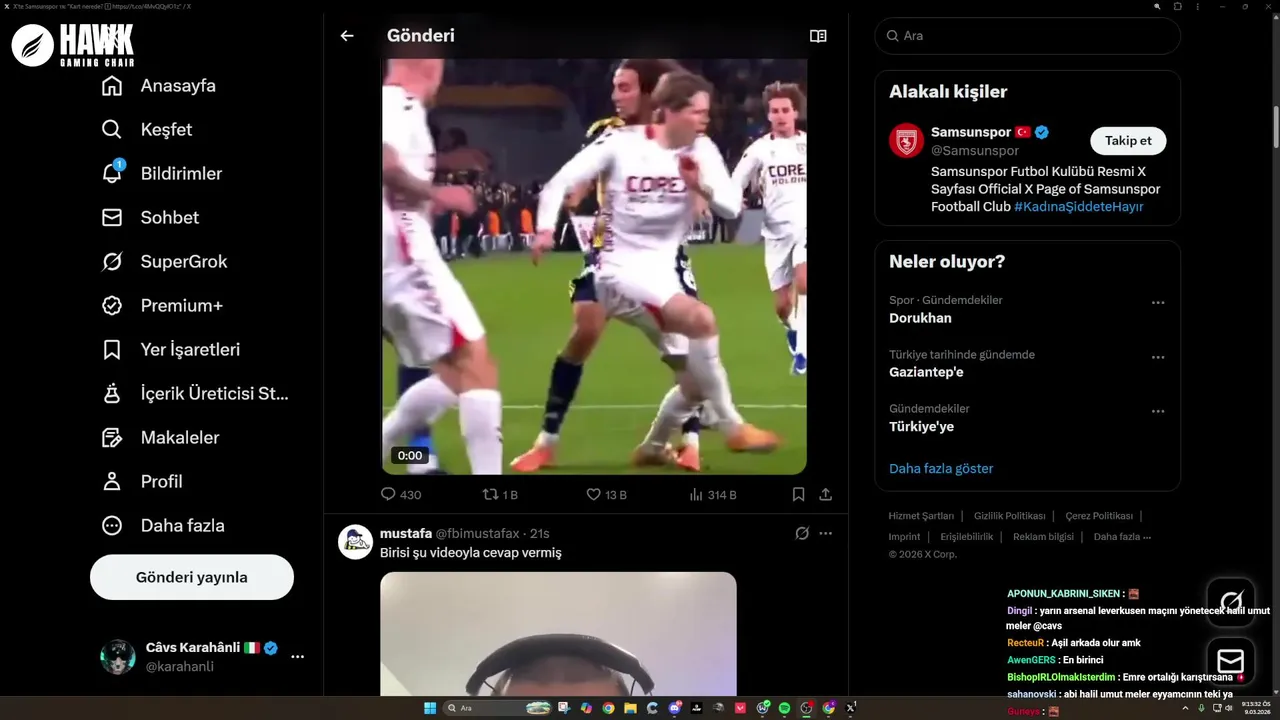Open reader view icon in Gönderi header
Image resolution: width=1280 pixels, height=720 pixels.
click(818, 36)
